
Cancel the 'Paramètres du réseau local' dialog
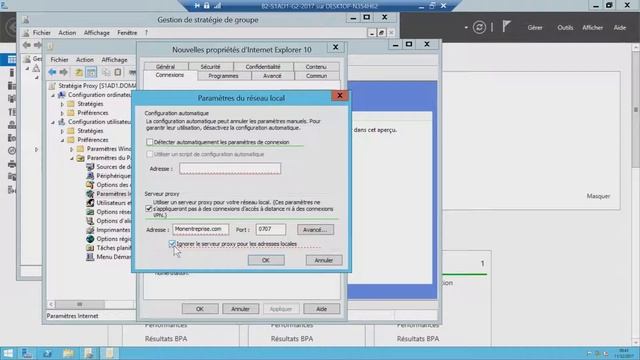[324, 260]
